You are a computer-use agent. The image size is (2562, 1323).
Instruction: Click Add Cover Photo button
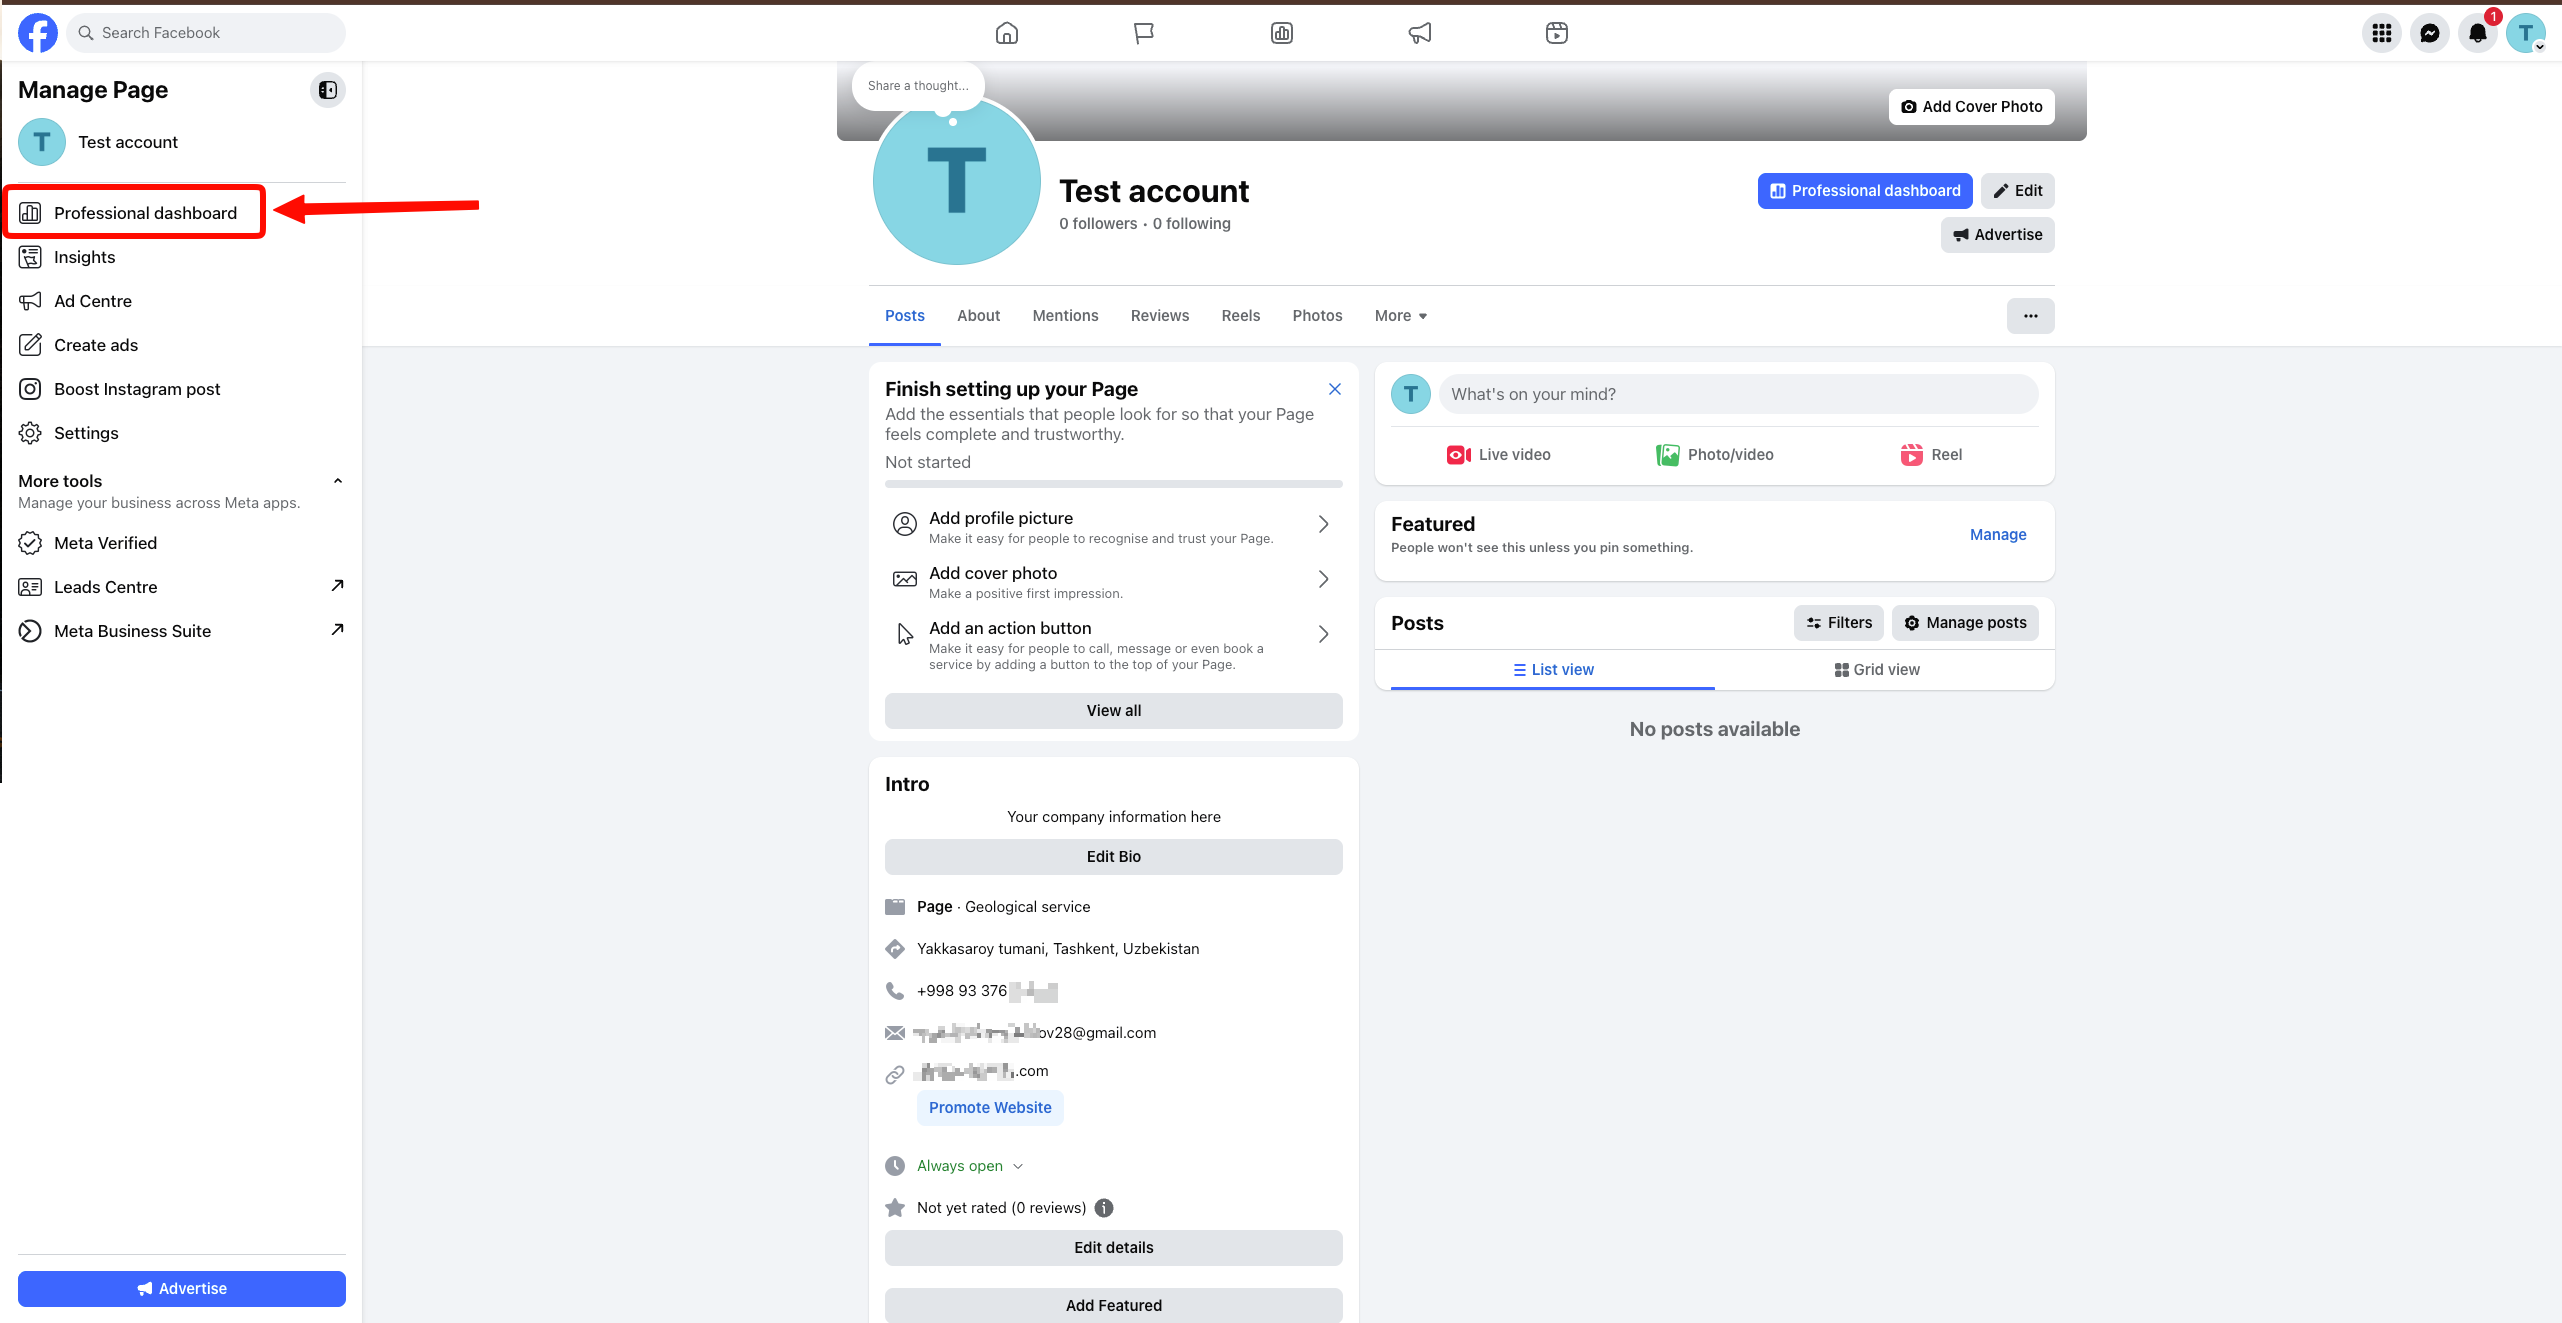pyautogui.click(x=1972, y=107)
